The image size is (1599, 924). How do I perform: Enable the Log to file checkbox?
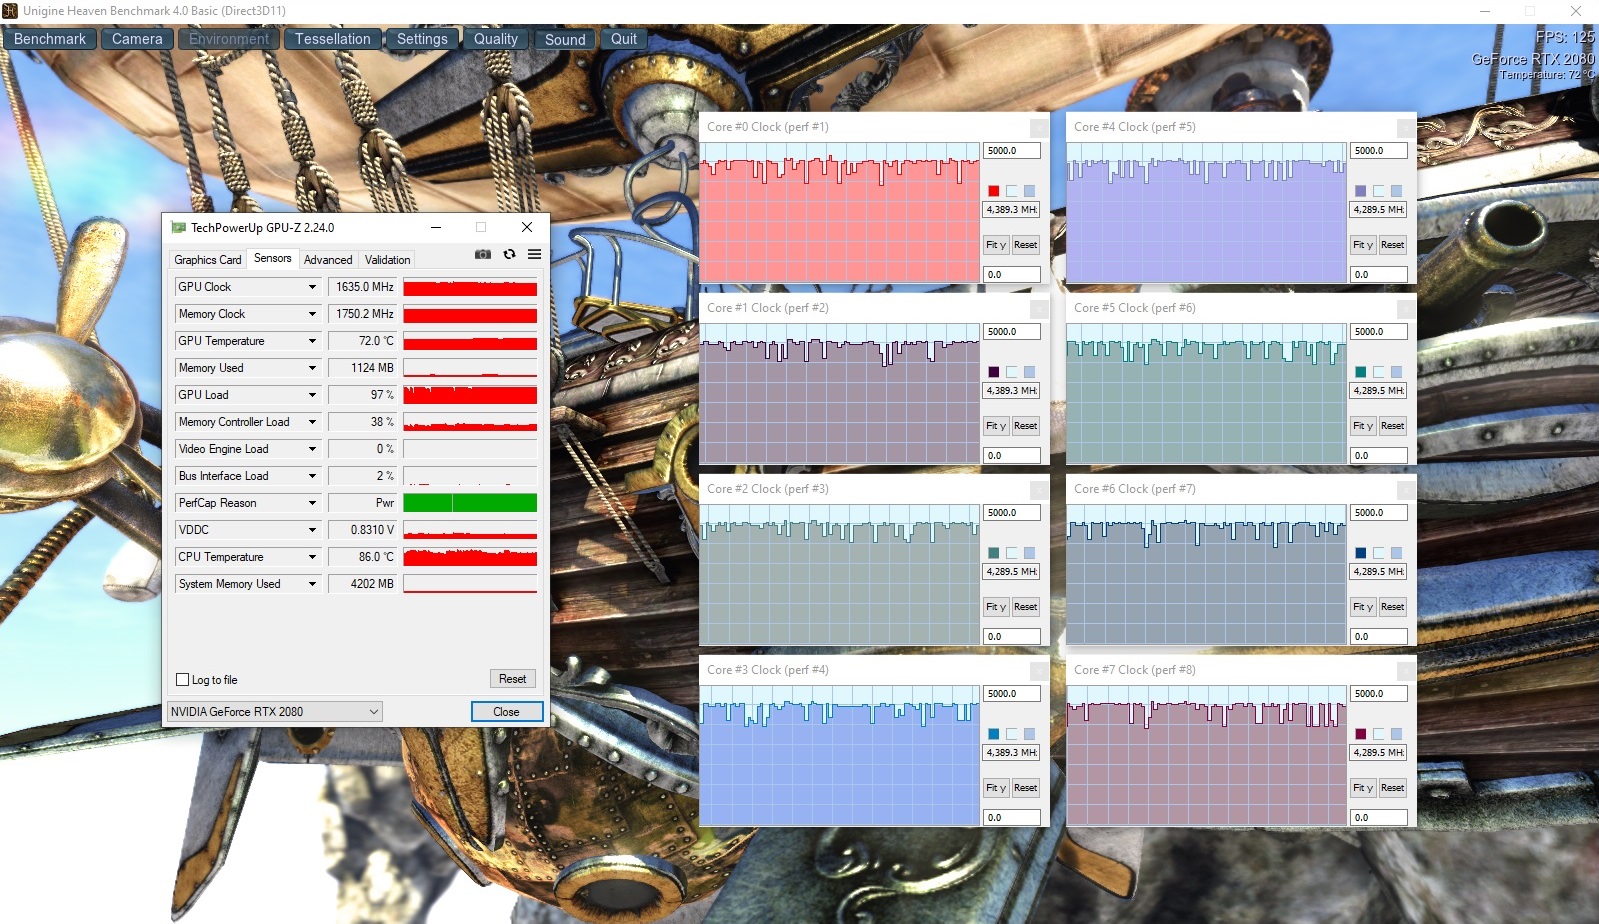pyautogui.click(x=183, y=680)
